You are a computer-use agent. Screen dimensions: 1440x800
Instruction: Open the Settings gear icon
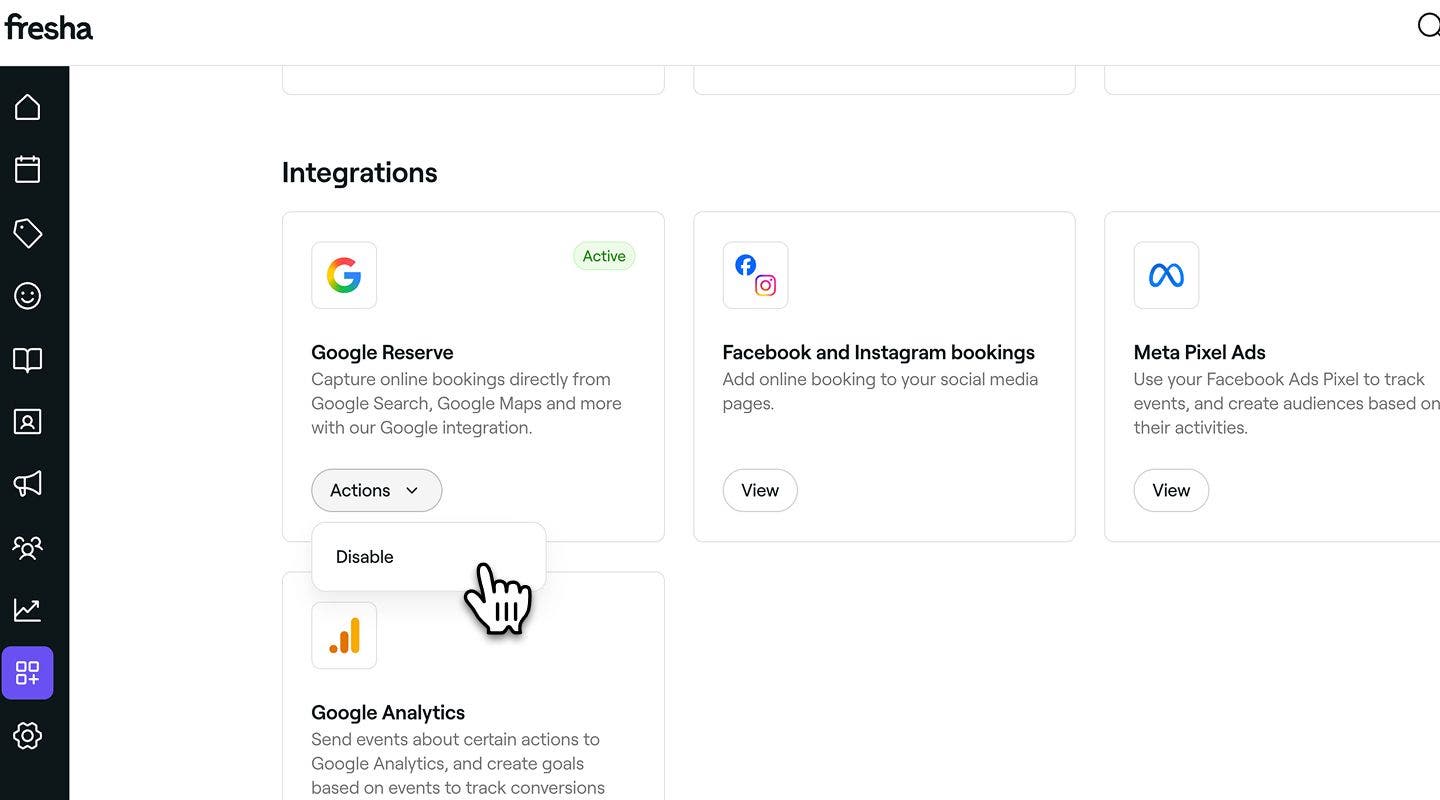click(x=28, y=736)
